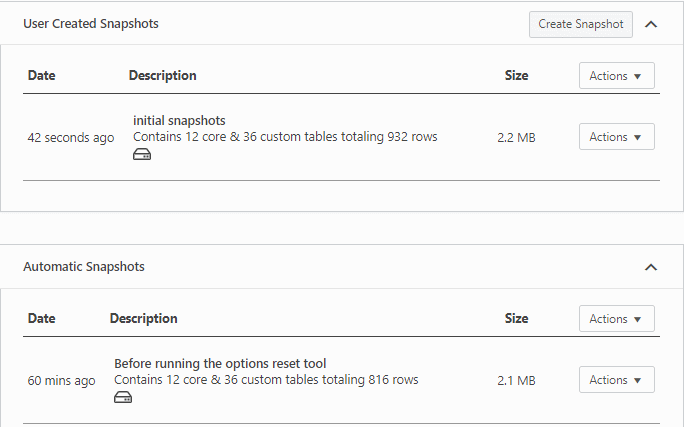Click the Automatic Snapshots panel heading
Viewport: 684px width, 427px height.
coord(83,267)
